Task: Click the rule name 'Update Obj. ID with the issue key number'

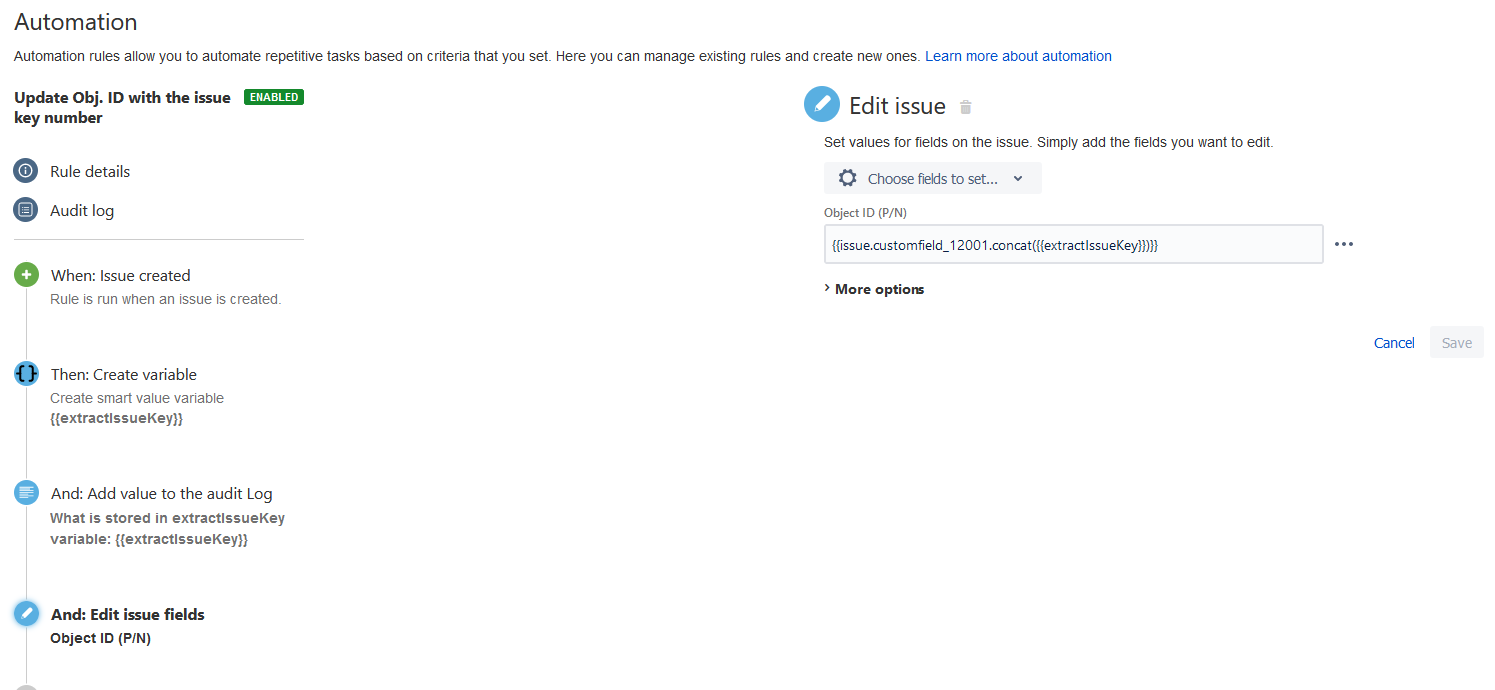Action: tap(122, 107)
